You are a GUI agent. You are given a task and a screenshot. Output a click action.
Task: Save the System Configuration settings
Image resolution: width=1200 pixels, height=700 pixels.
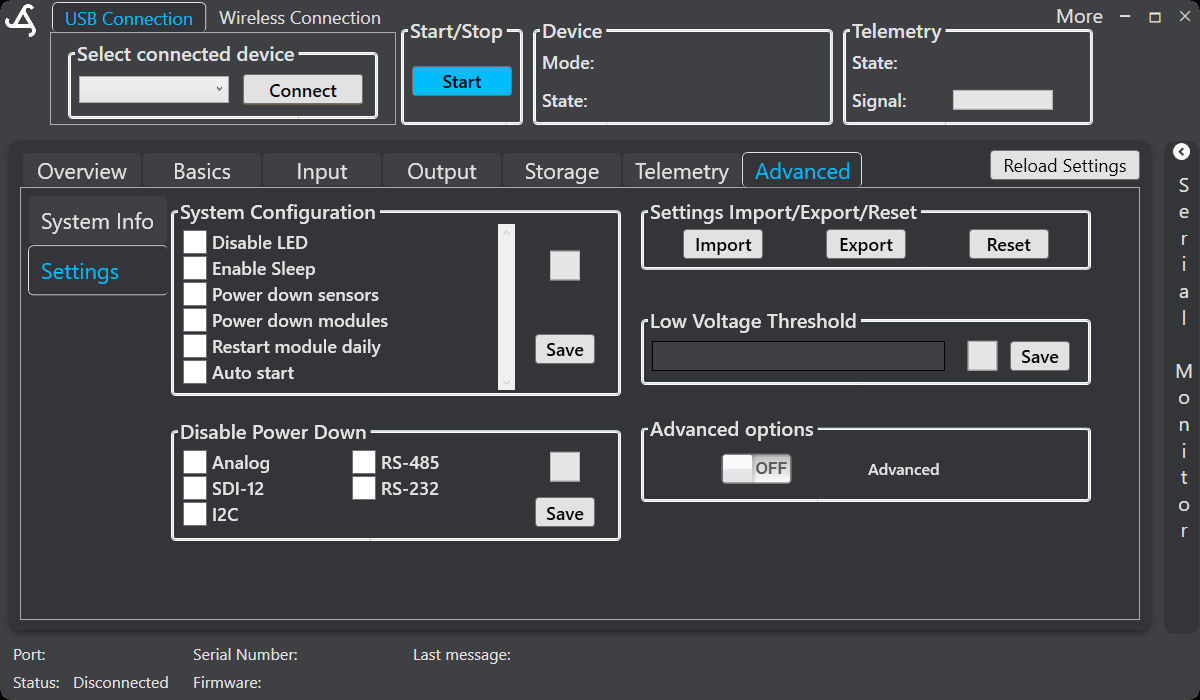pos(565,350)
